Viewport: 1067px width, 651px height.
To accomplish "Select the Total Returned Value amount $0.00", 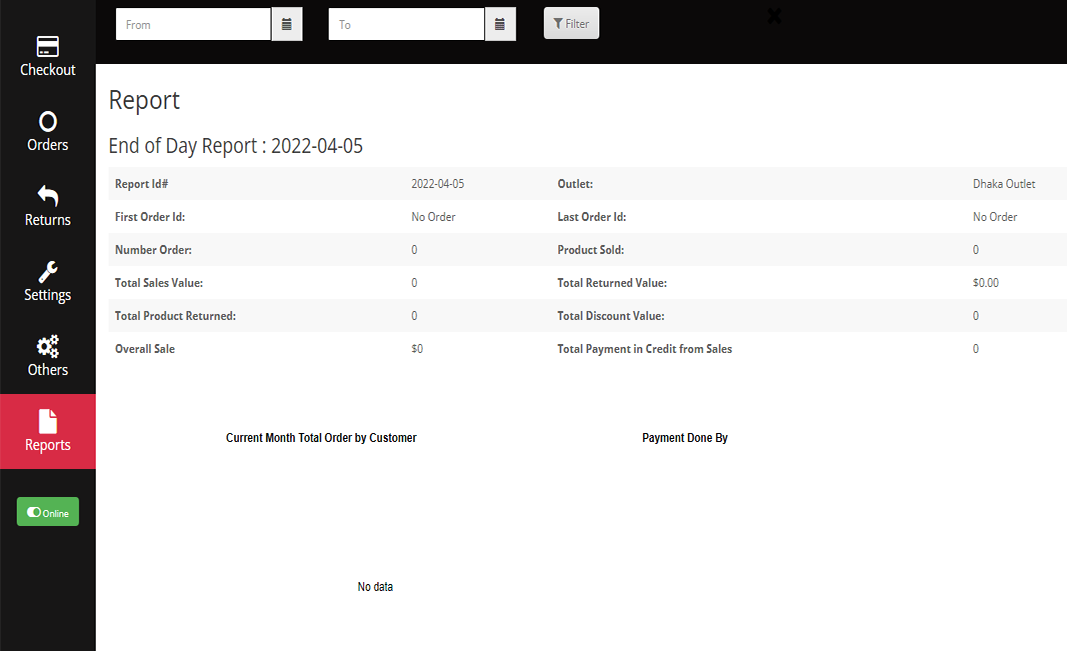I will click(986, 283).
